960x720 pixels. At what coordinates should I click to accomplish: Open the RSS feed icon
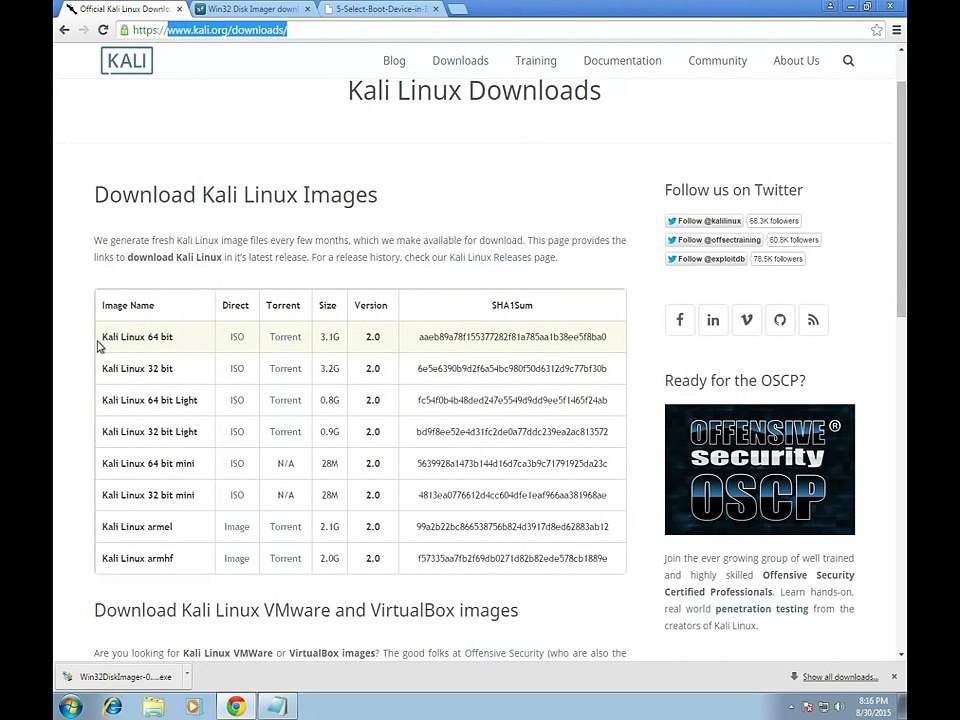pos(813,320)
